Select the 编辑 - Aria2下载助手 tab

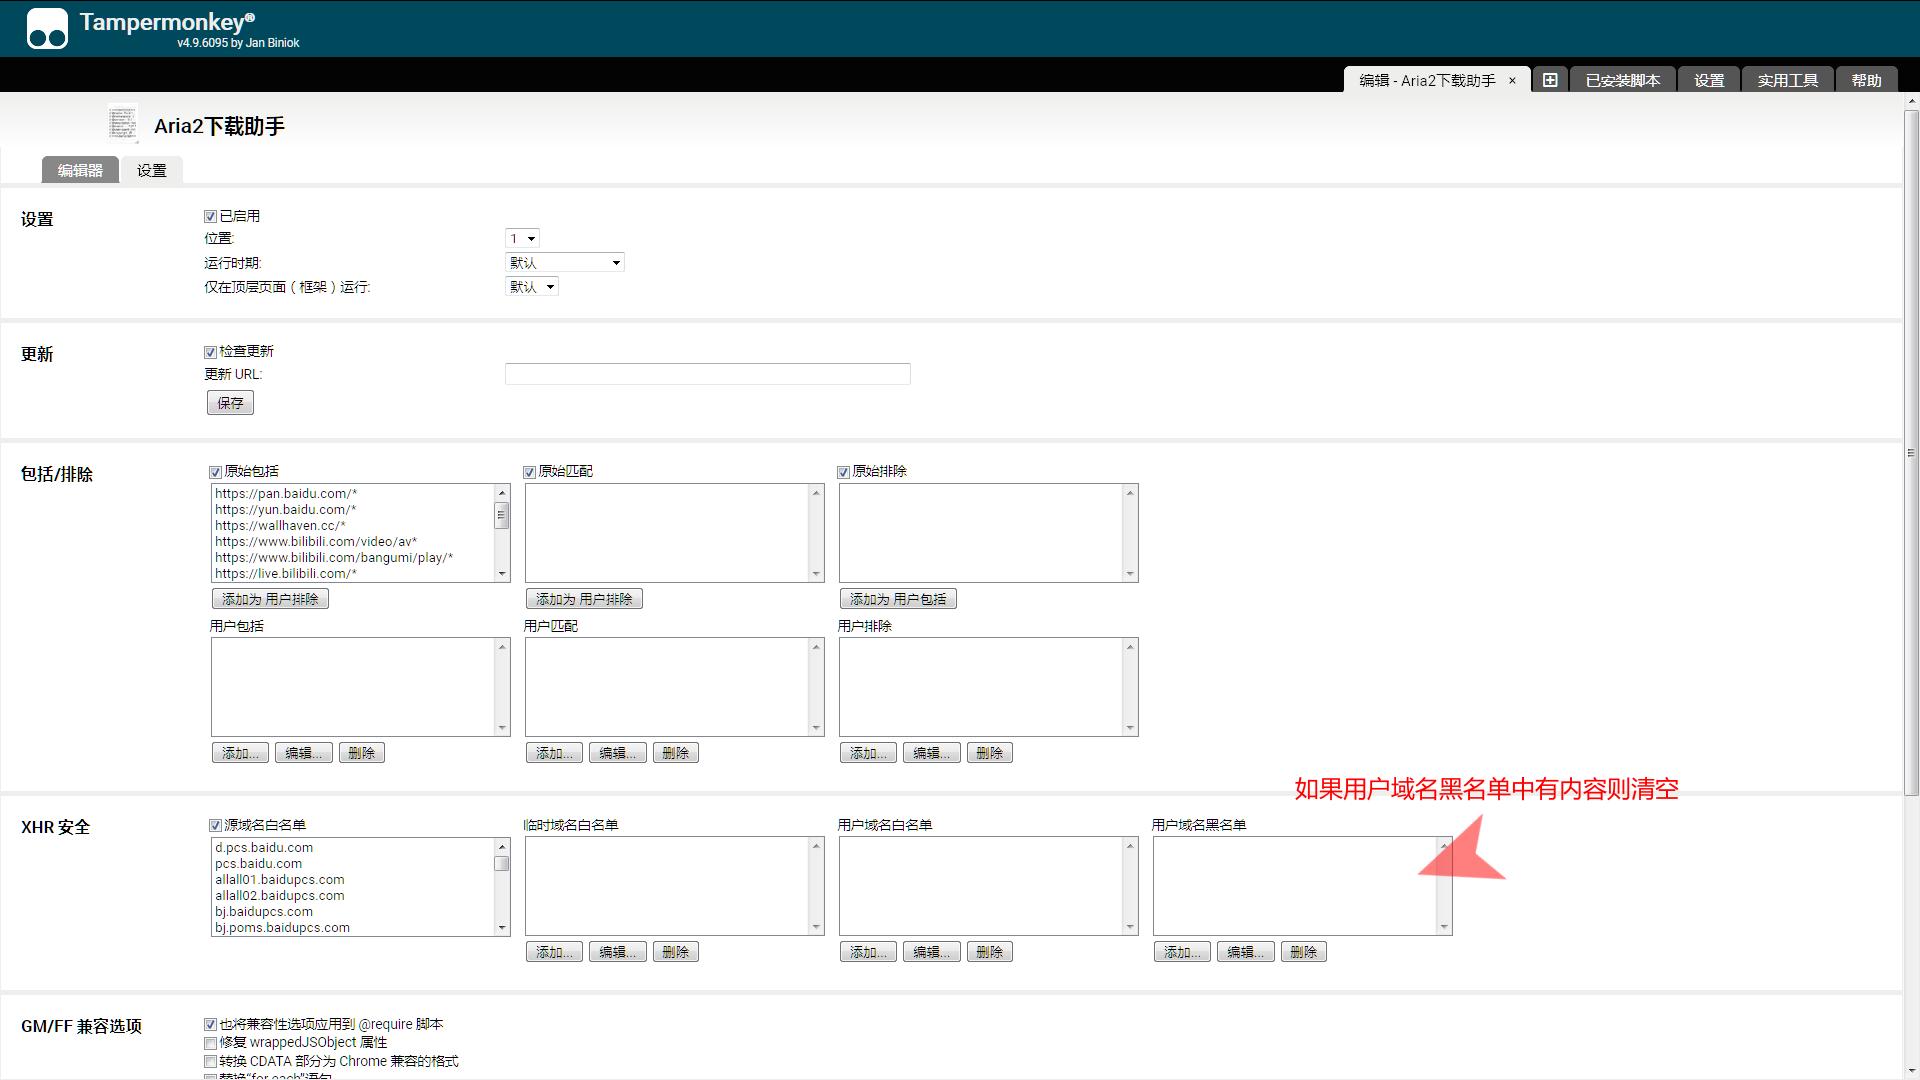[1427, 81]
